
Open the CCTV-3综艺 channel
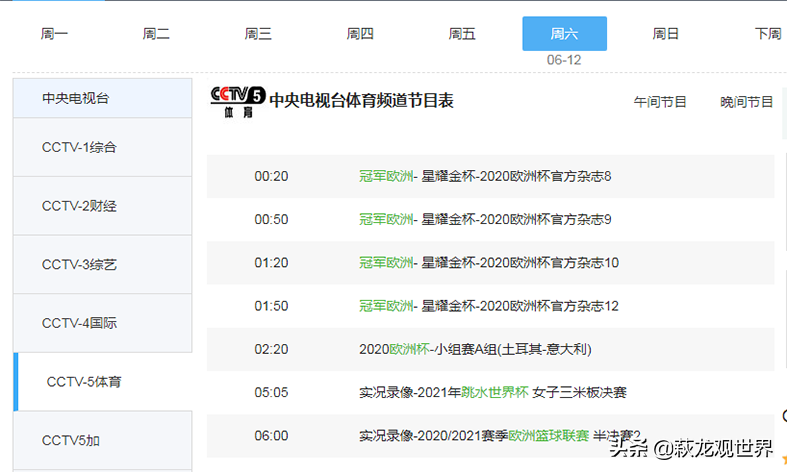(102, 265)
